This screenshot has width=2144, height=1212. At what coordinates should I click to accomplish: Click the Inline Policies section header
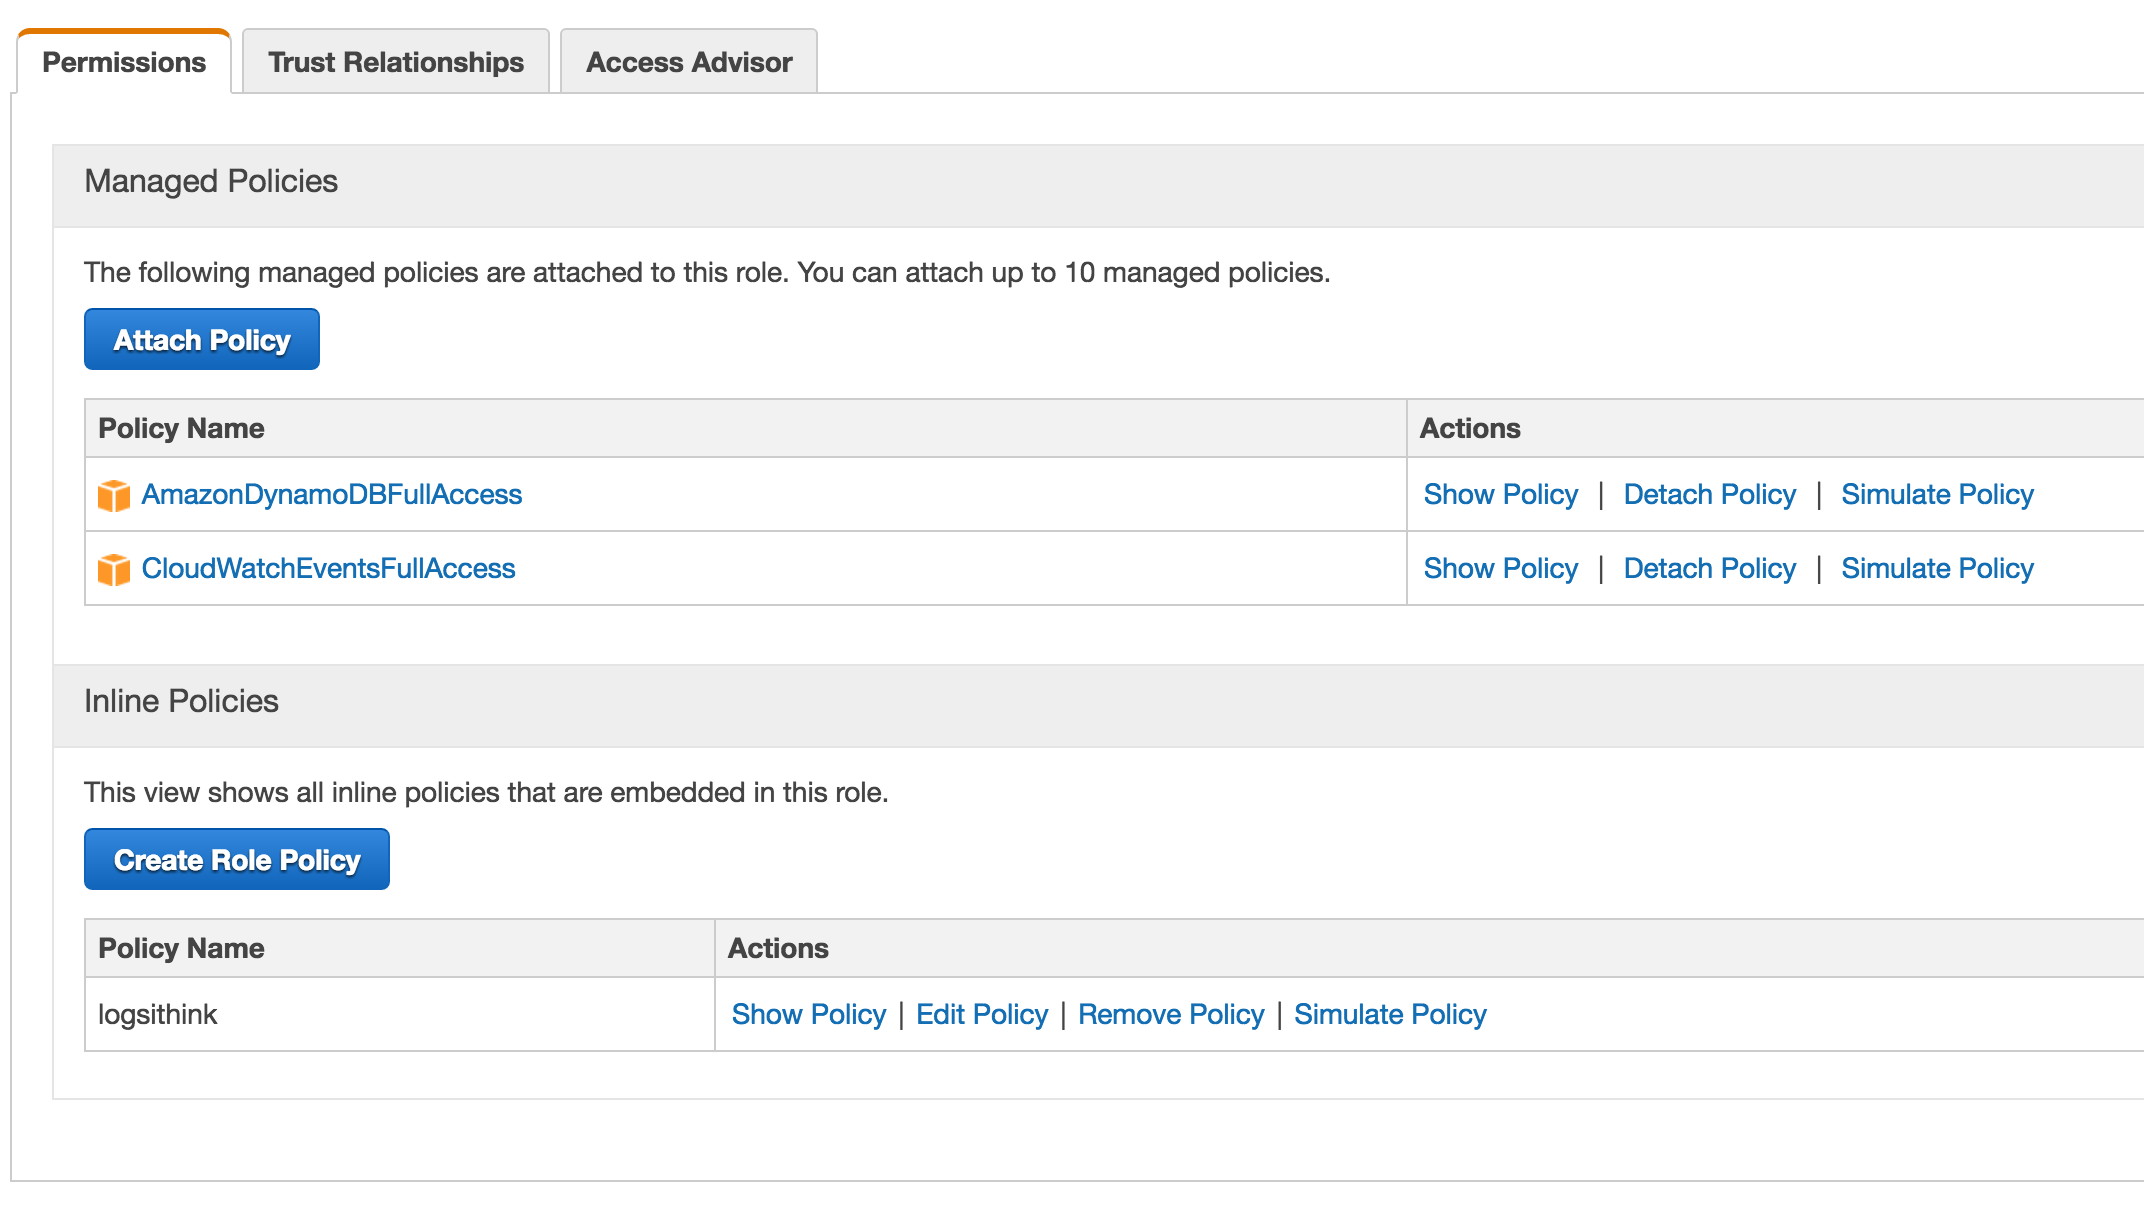pyautogui.click(x=1098, y=706)
